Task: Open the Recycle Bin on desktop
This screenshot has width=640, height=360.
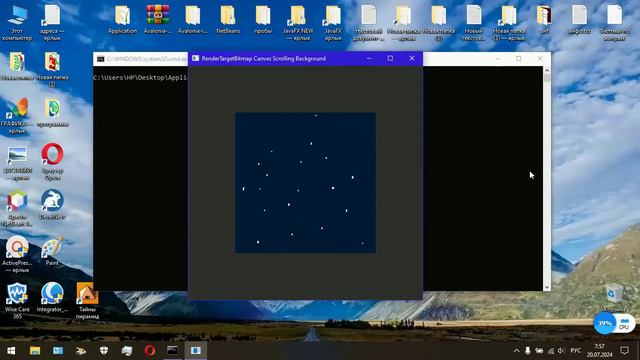Action: (x=614, y=298)
